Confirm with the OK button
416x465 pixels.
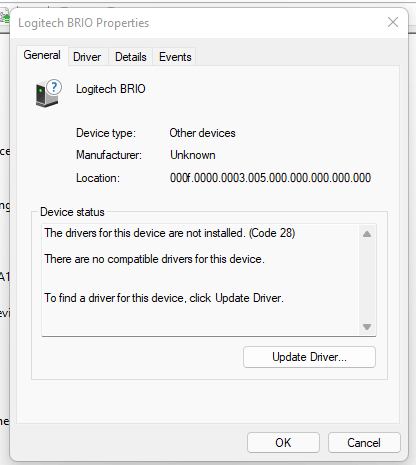click(x=283, y=443)
